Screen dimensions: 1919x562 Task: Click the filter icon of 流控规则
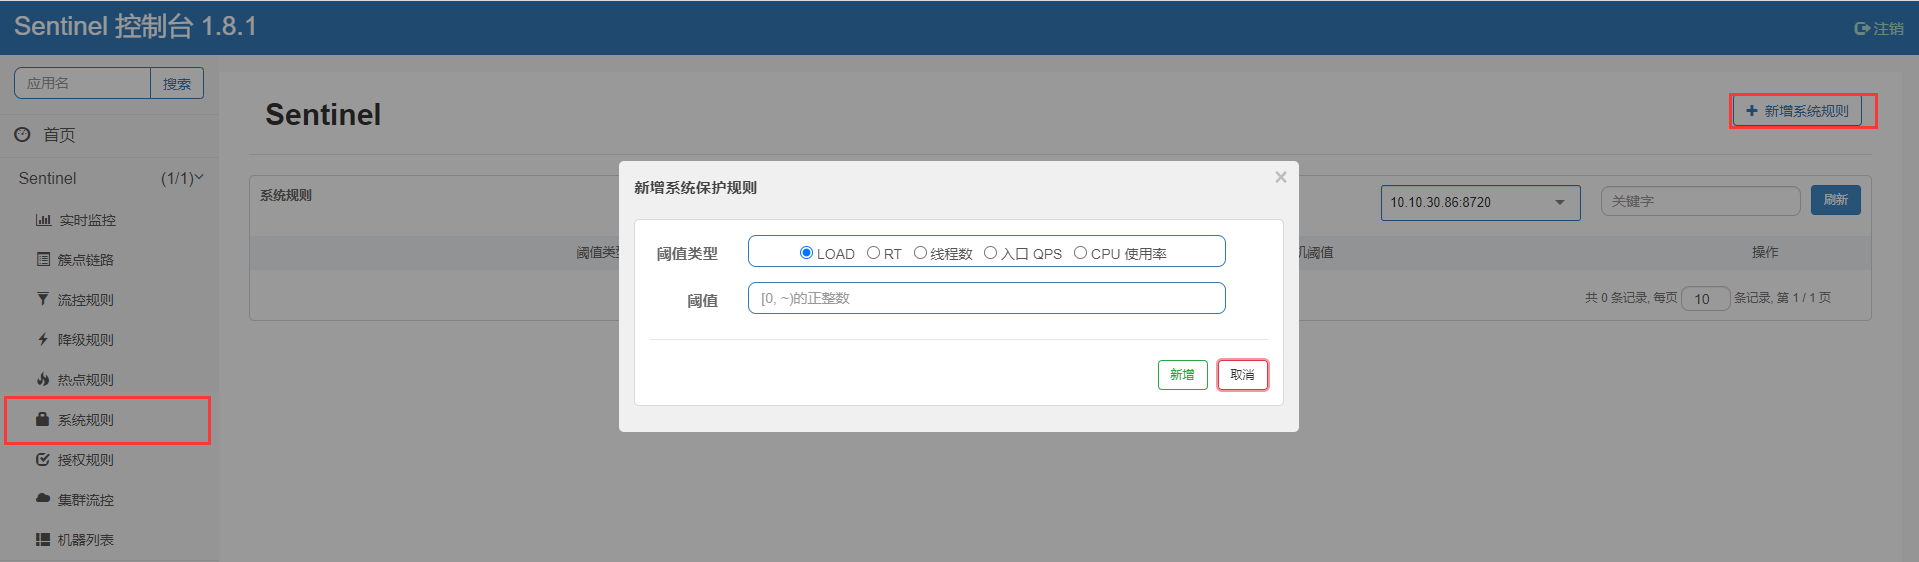[x=43, y=299]
